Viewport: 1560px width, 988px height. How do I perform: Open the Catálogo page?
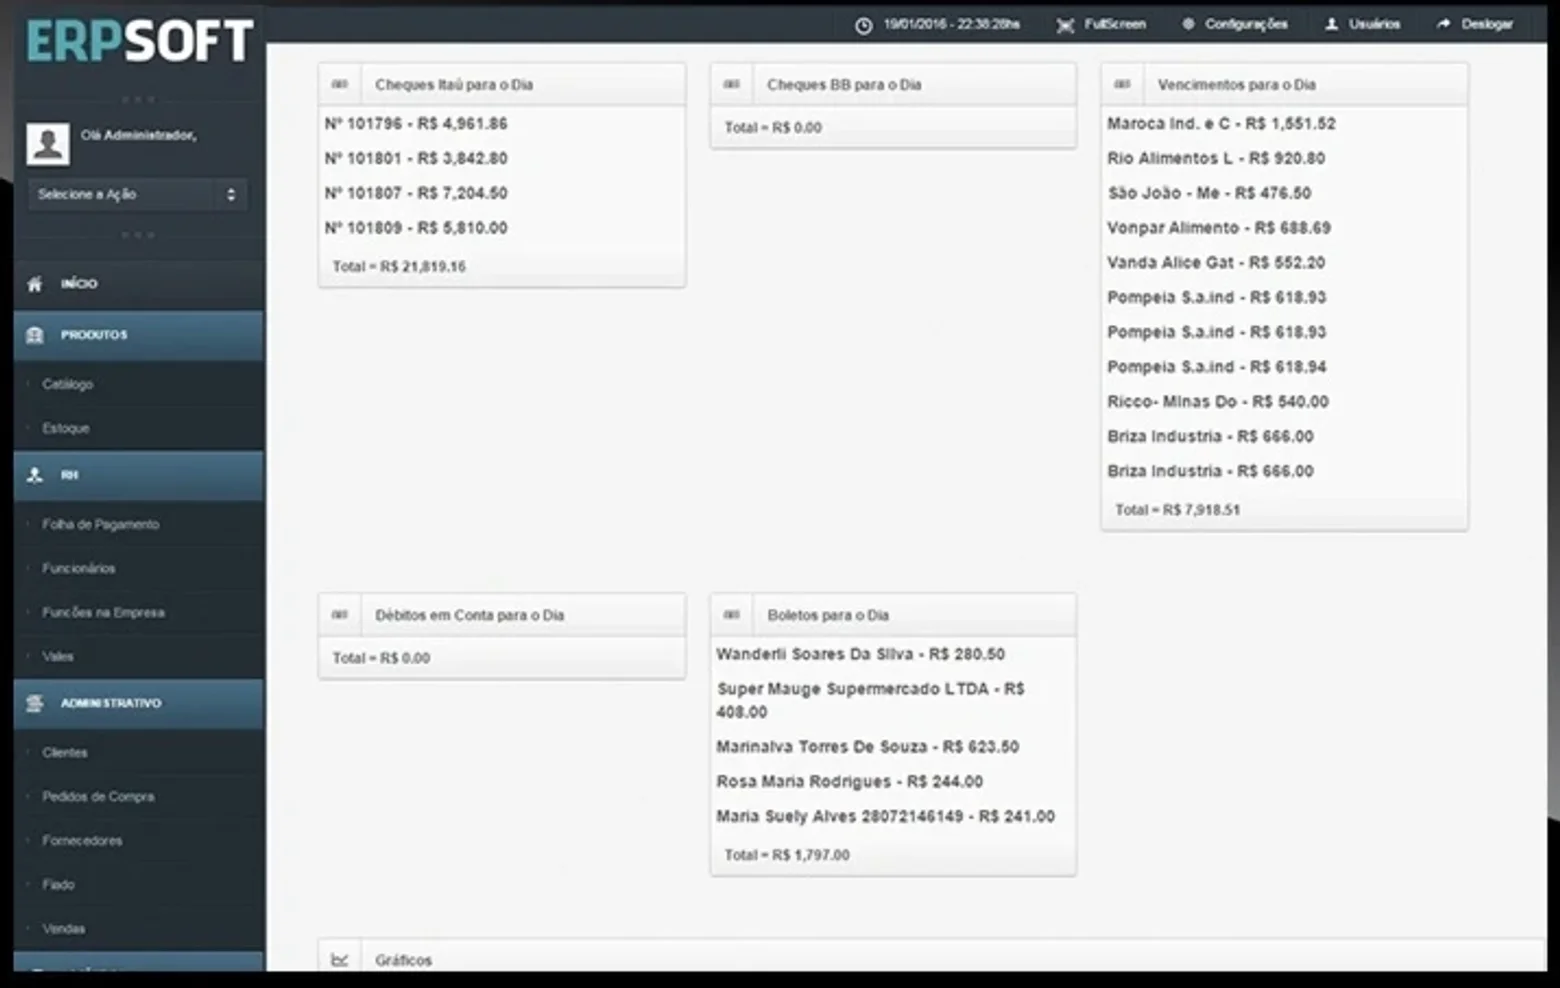[67, 384]
